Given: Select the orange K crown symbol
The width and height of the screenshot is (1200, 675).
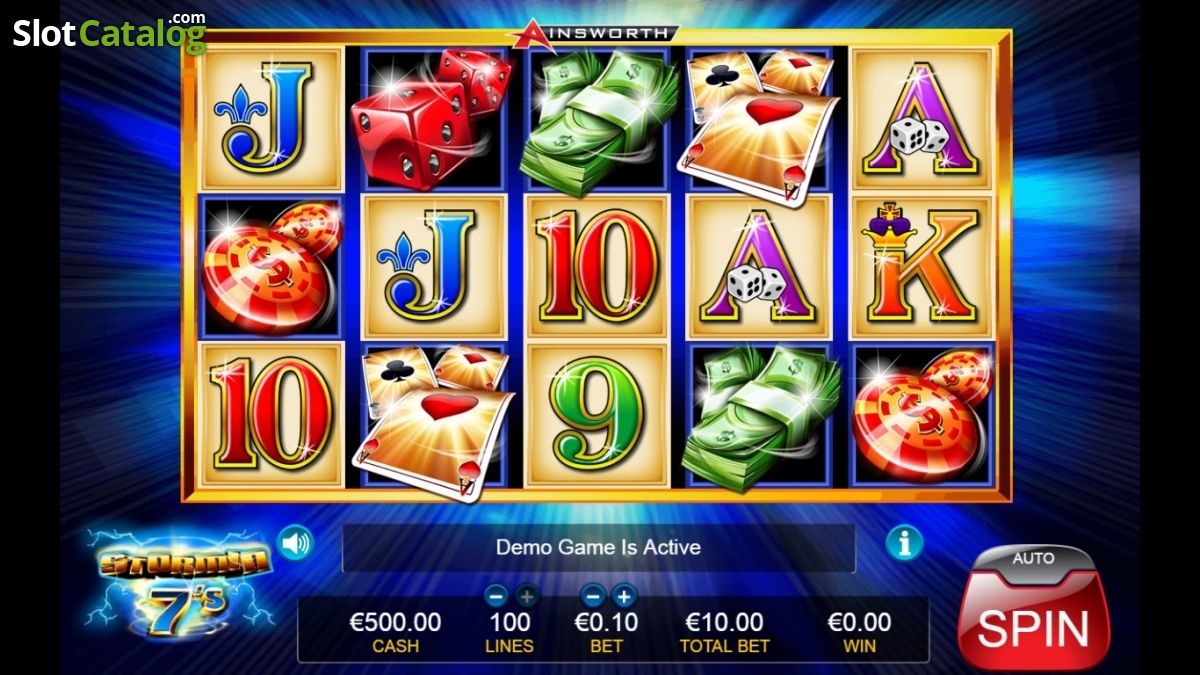Looking at the screenshot, I should tap(922, 266).
